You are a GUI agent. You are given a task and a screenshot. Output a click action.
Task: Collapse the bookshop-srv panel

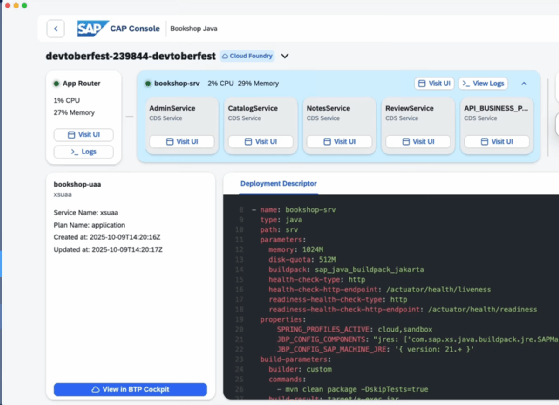point(524,83)
